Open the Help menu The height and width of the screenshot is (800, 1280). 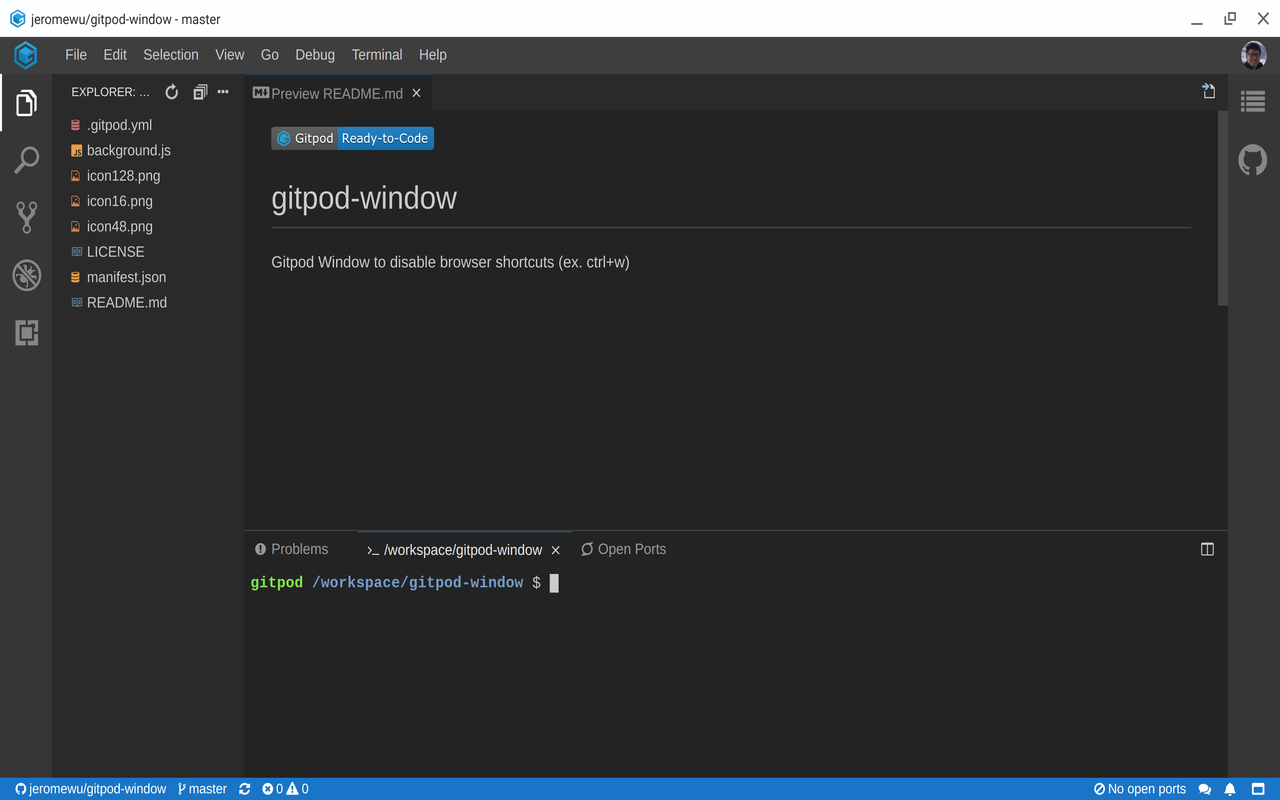click(433, 55)
